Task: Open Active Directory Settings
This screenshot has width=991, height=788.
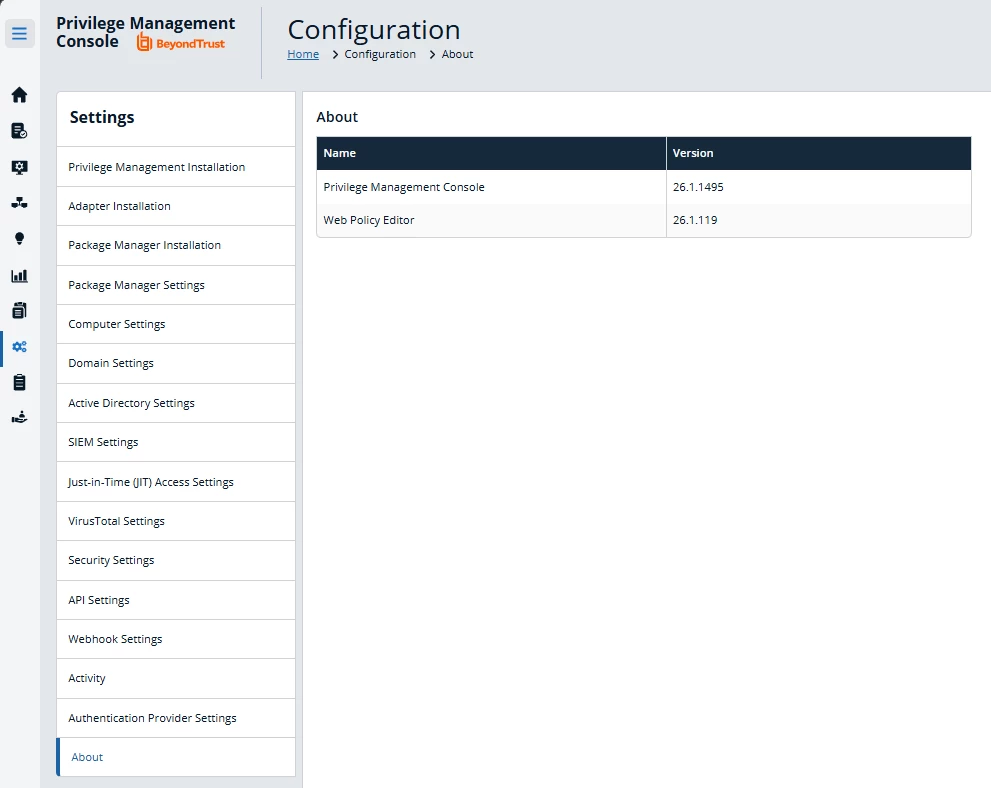Action: [176, 403]
